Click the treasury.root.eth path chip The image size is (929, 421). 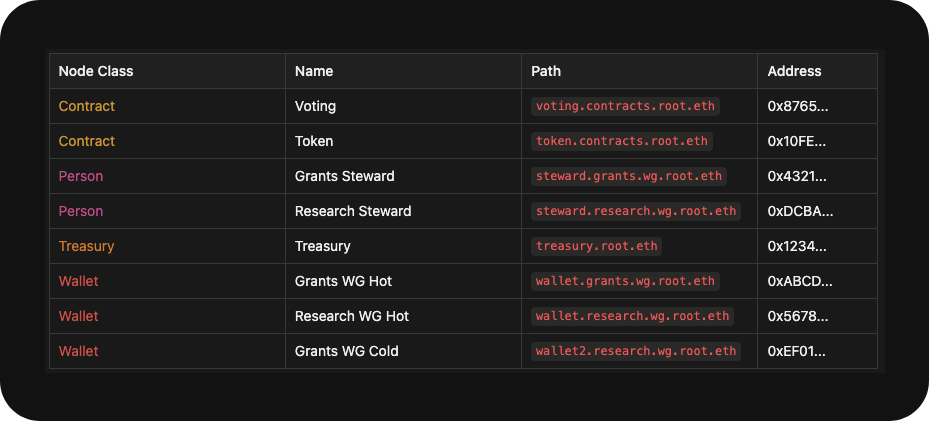click(x=597, y=246)
